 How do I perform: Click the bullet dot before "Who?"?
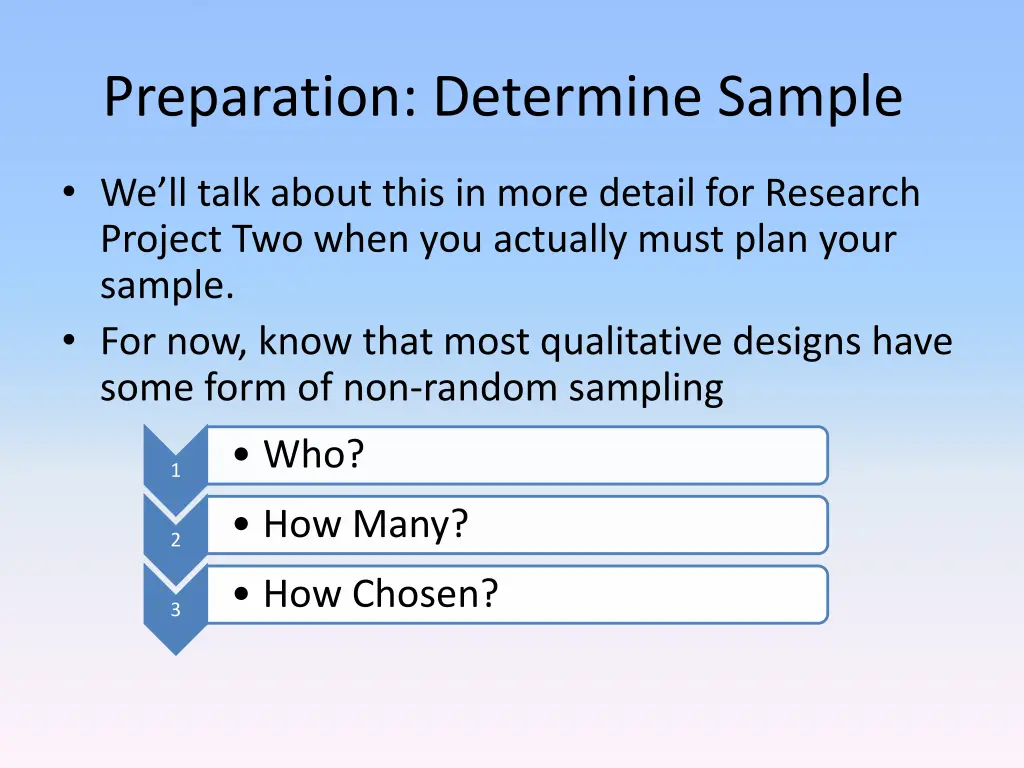[242, 457]
